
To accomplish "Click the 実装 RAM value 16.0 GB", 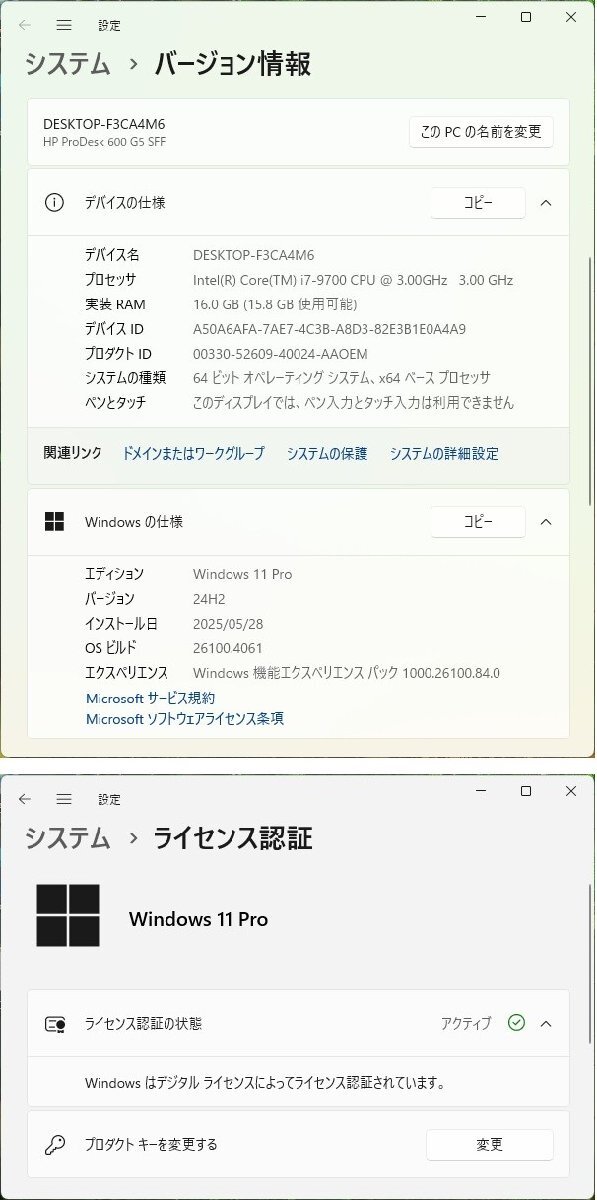I will click(275, 304).
